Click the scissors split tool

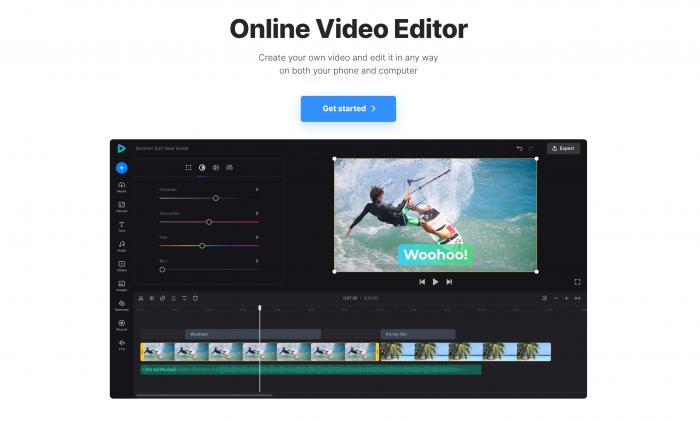tap(141, 298)
